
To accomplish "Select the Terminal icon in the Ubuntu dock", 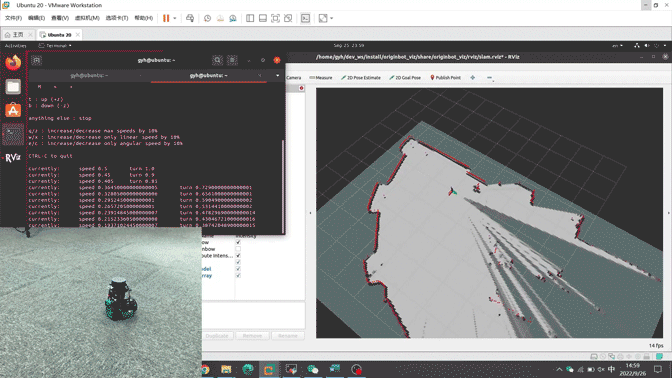I will click(x=13, y=134).
